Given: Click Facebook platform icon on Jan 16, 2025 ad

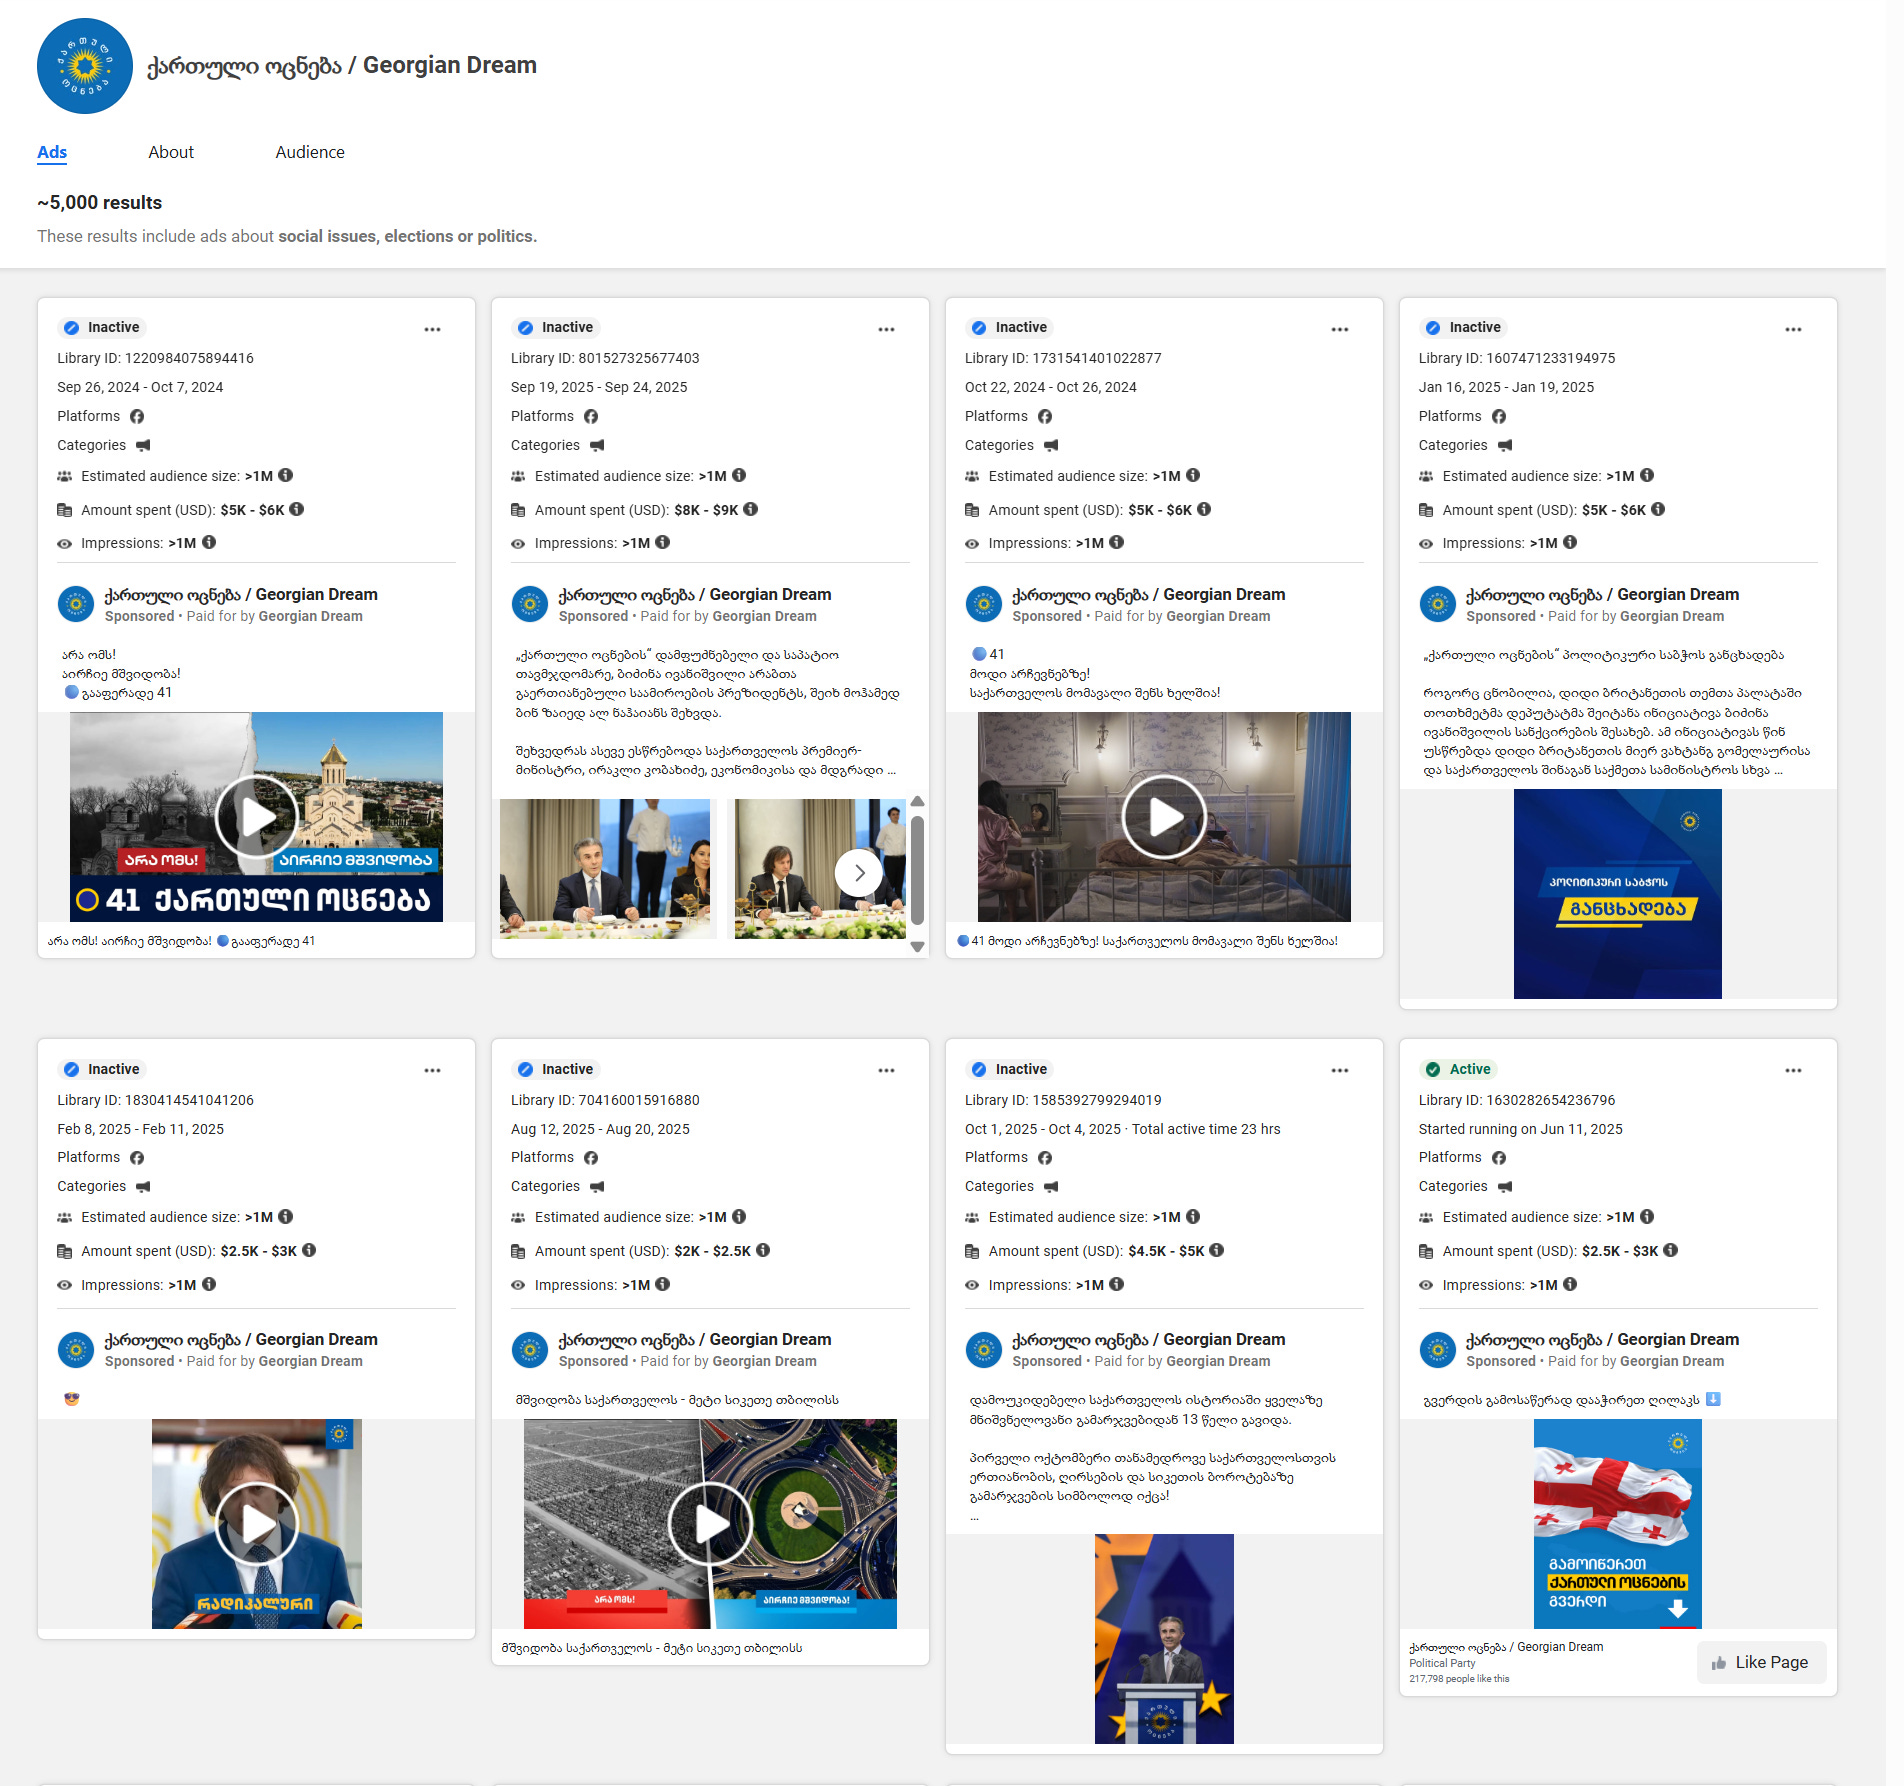Looking at the screenshot, I should 1499,416.
